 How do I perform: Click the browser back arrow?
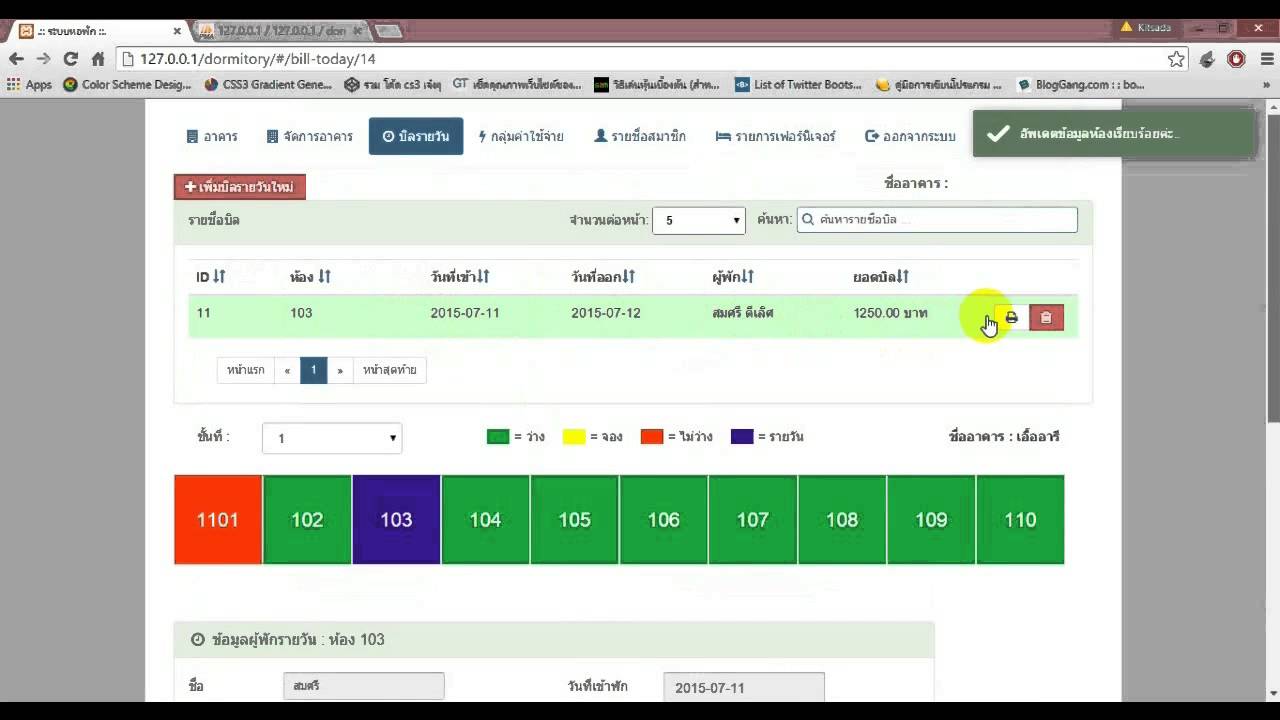pos(16,59)
